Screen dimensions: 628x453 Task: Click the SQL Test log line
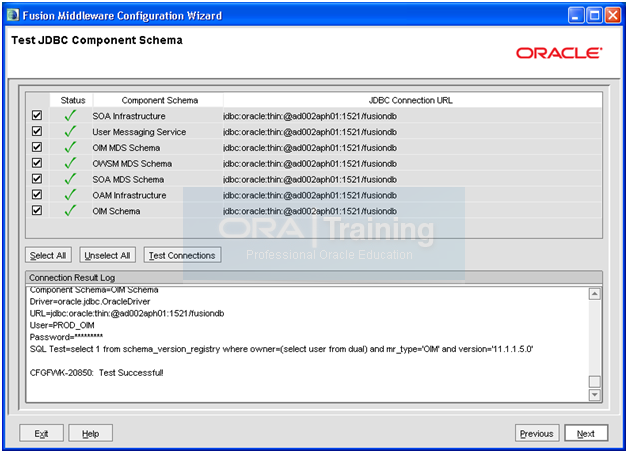[281, 349]
